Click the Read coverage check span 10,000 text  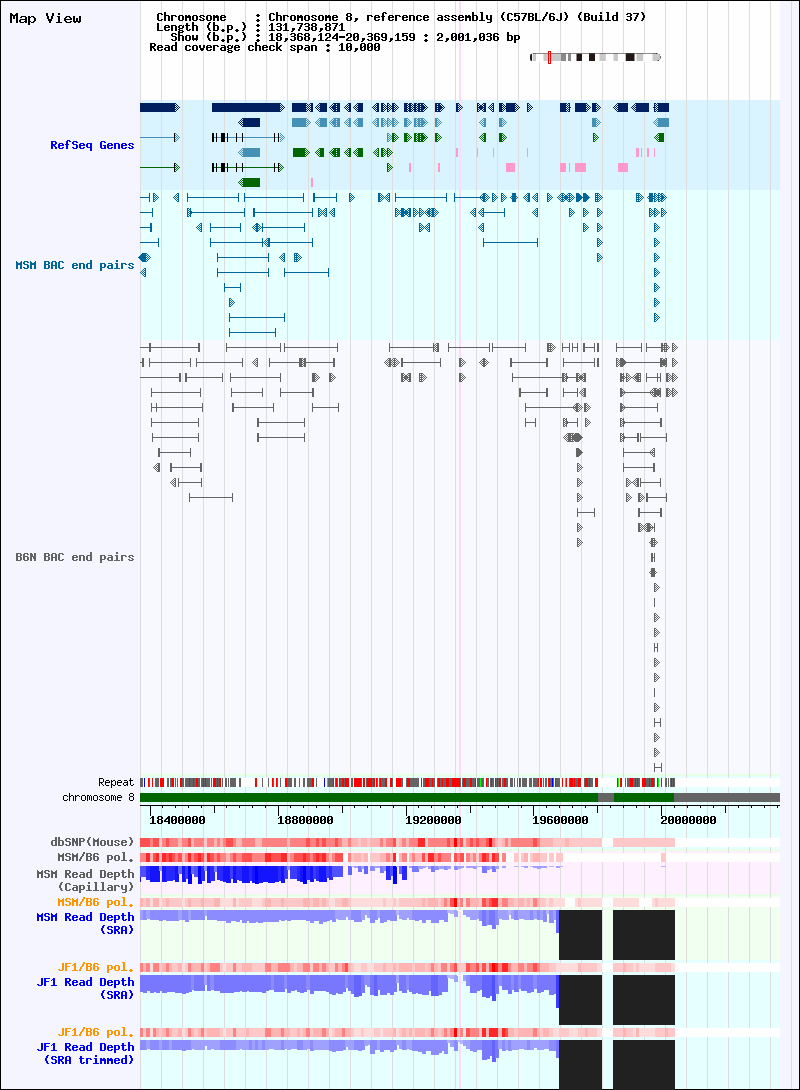click(264, 47)
